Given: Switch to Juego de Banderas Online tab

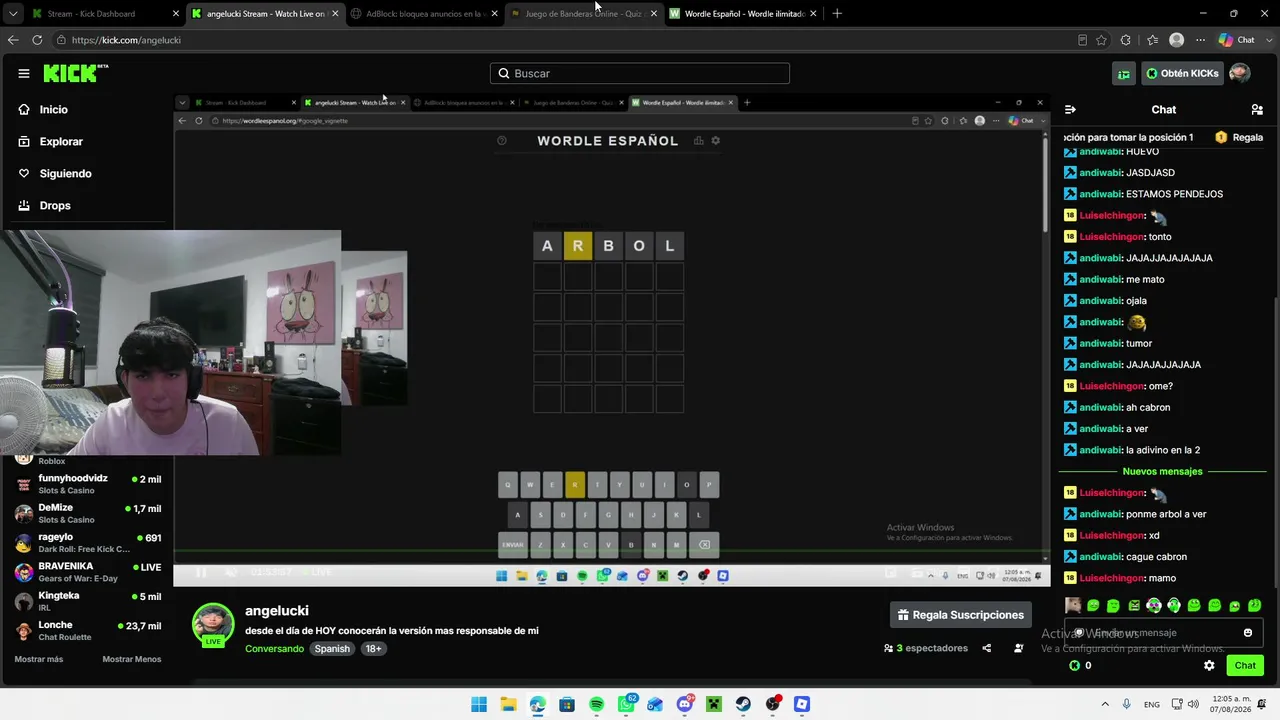Looking at the screenshot, I should coord(583,14).
